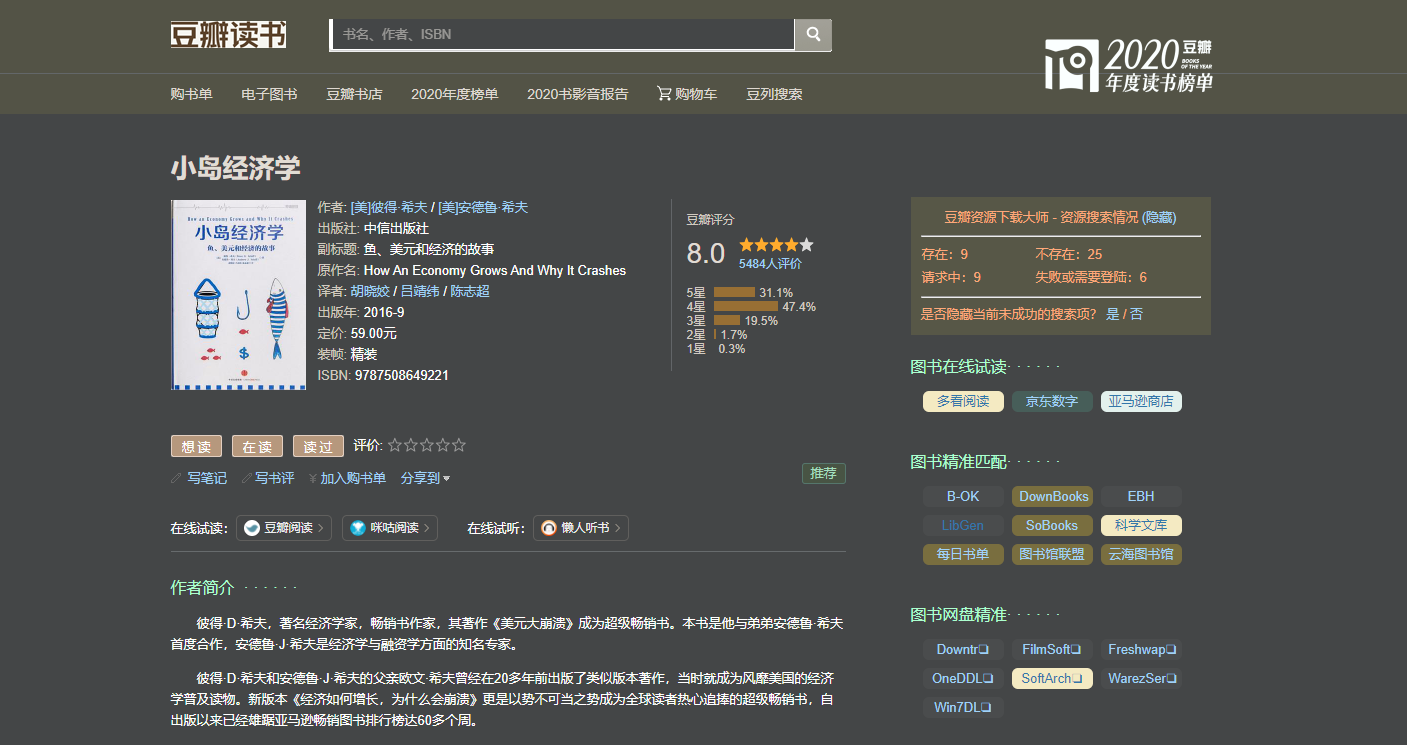Open the Freshwap netdisk tag
This screenshot has height=745, width=1407.
1141,649
